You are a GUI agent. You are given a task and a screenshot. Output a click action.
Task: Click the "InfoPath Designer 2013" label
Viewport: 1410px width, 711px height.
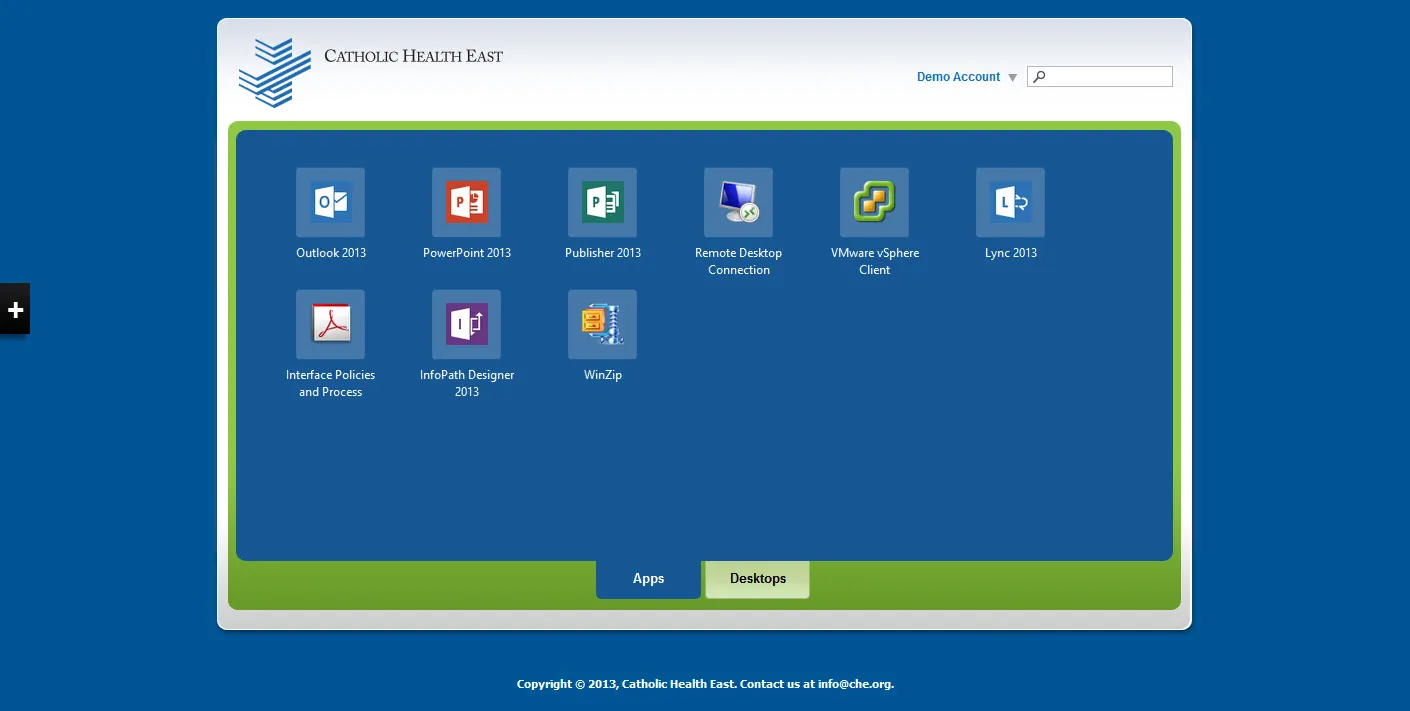(x=467, y=383)
